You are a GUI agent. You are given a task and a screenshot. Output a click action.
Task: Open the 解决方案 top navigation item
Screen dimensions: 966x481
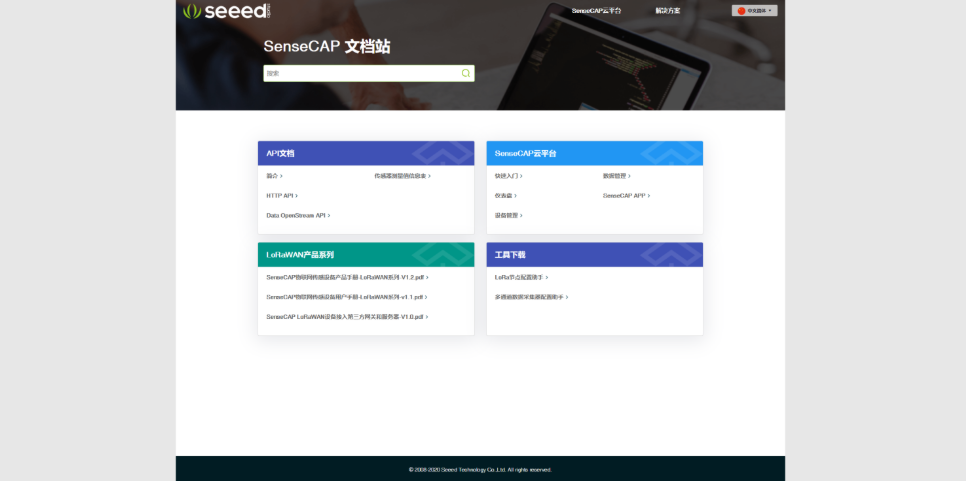(668, 10)
